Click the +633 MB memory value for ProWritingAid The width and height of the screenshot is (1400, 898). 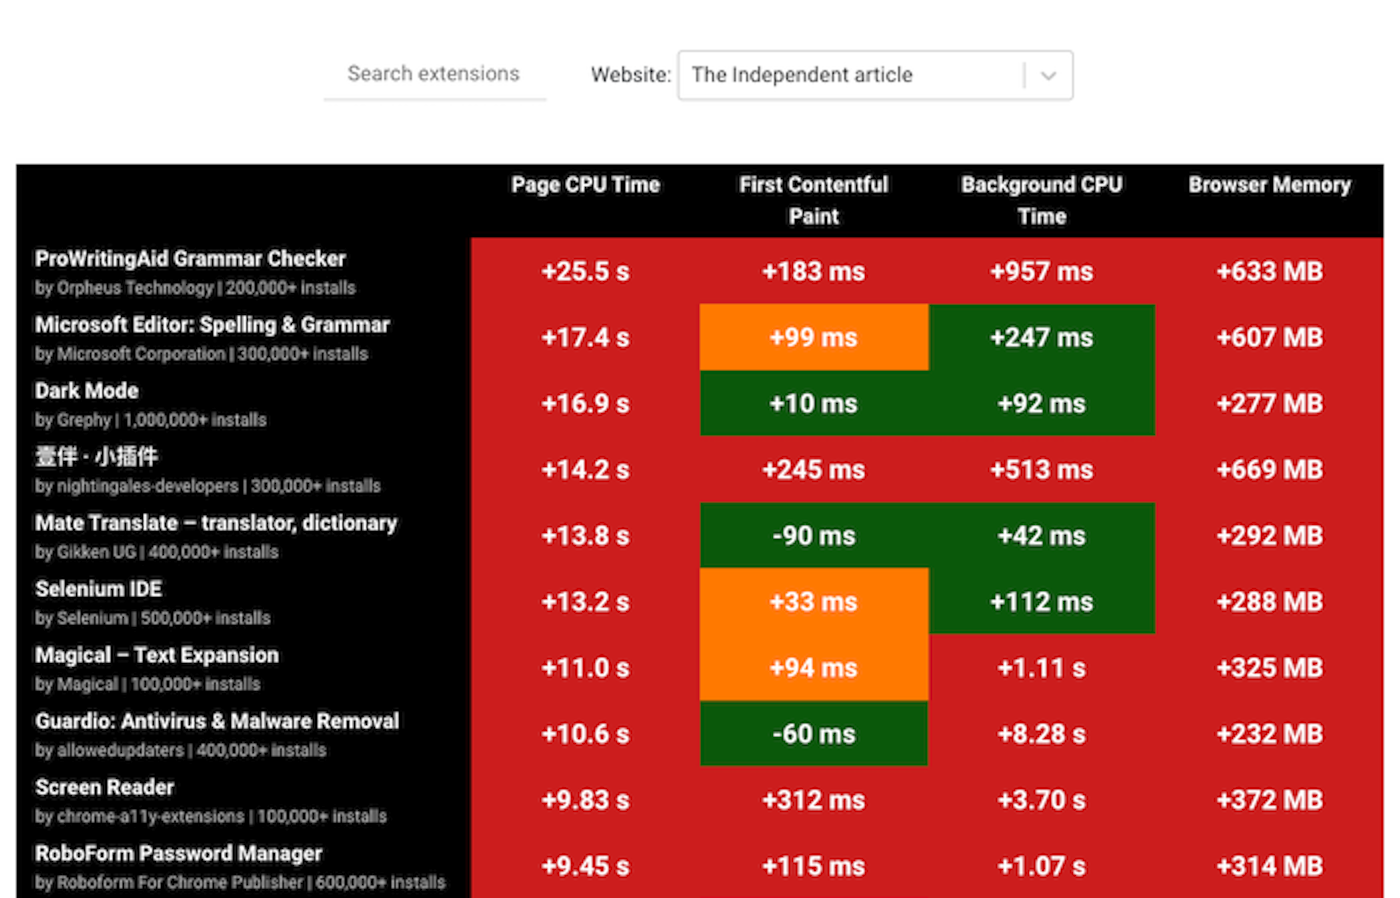pos(1269,270)
